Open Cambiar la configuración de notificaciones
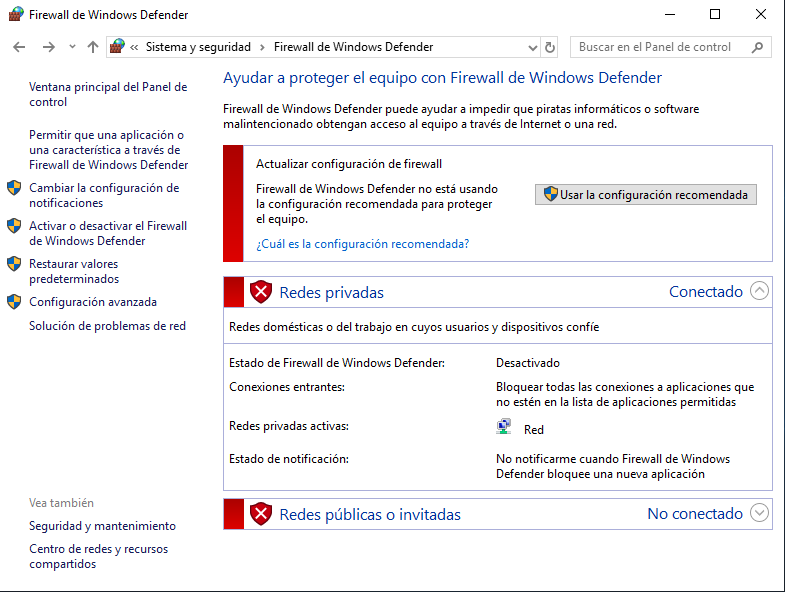This screenshot has width=785, height=592. coord(104,195)
